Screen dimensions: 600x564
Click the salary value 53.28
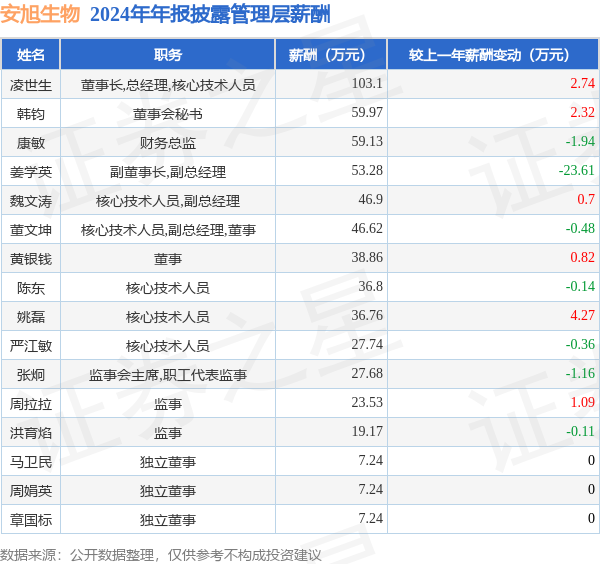pyautogui.click(x=367, y=171)
